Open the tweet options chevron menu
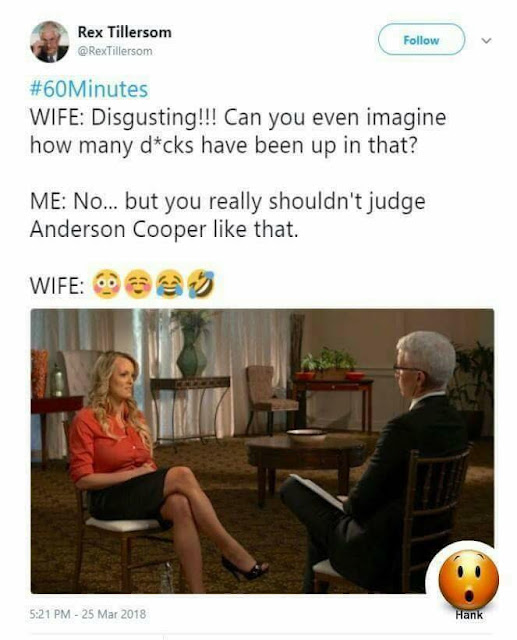517x640 pixels. pyautogui.click(x=486, y=40)
